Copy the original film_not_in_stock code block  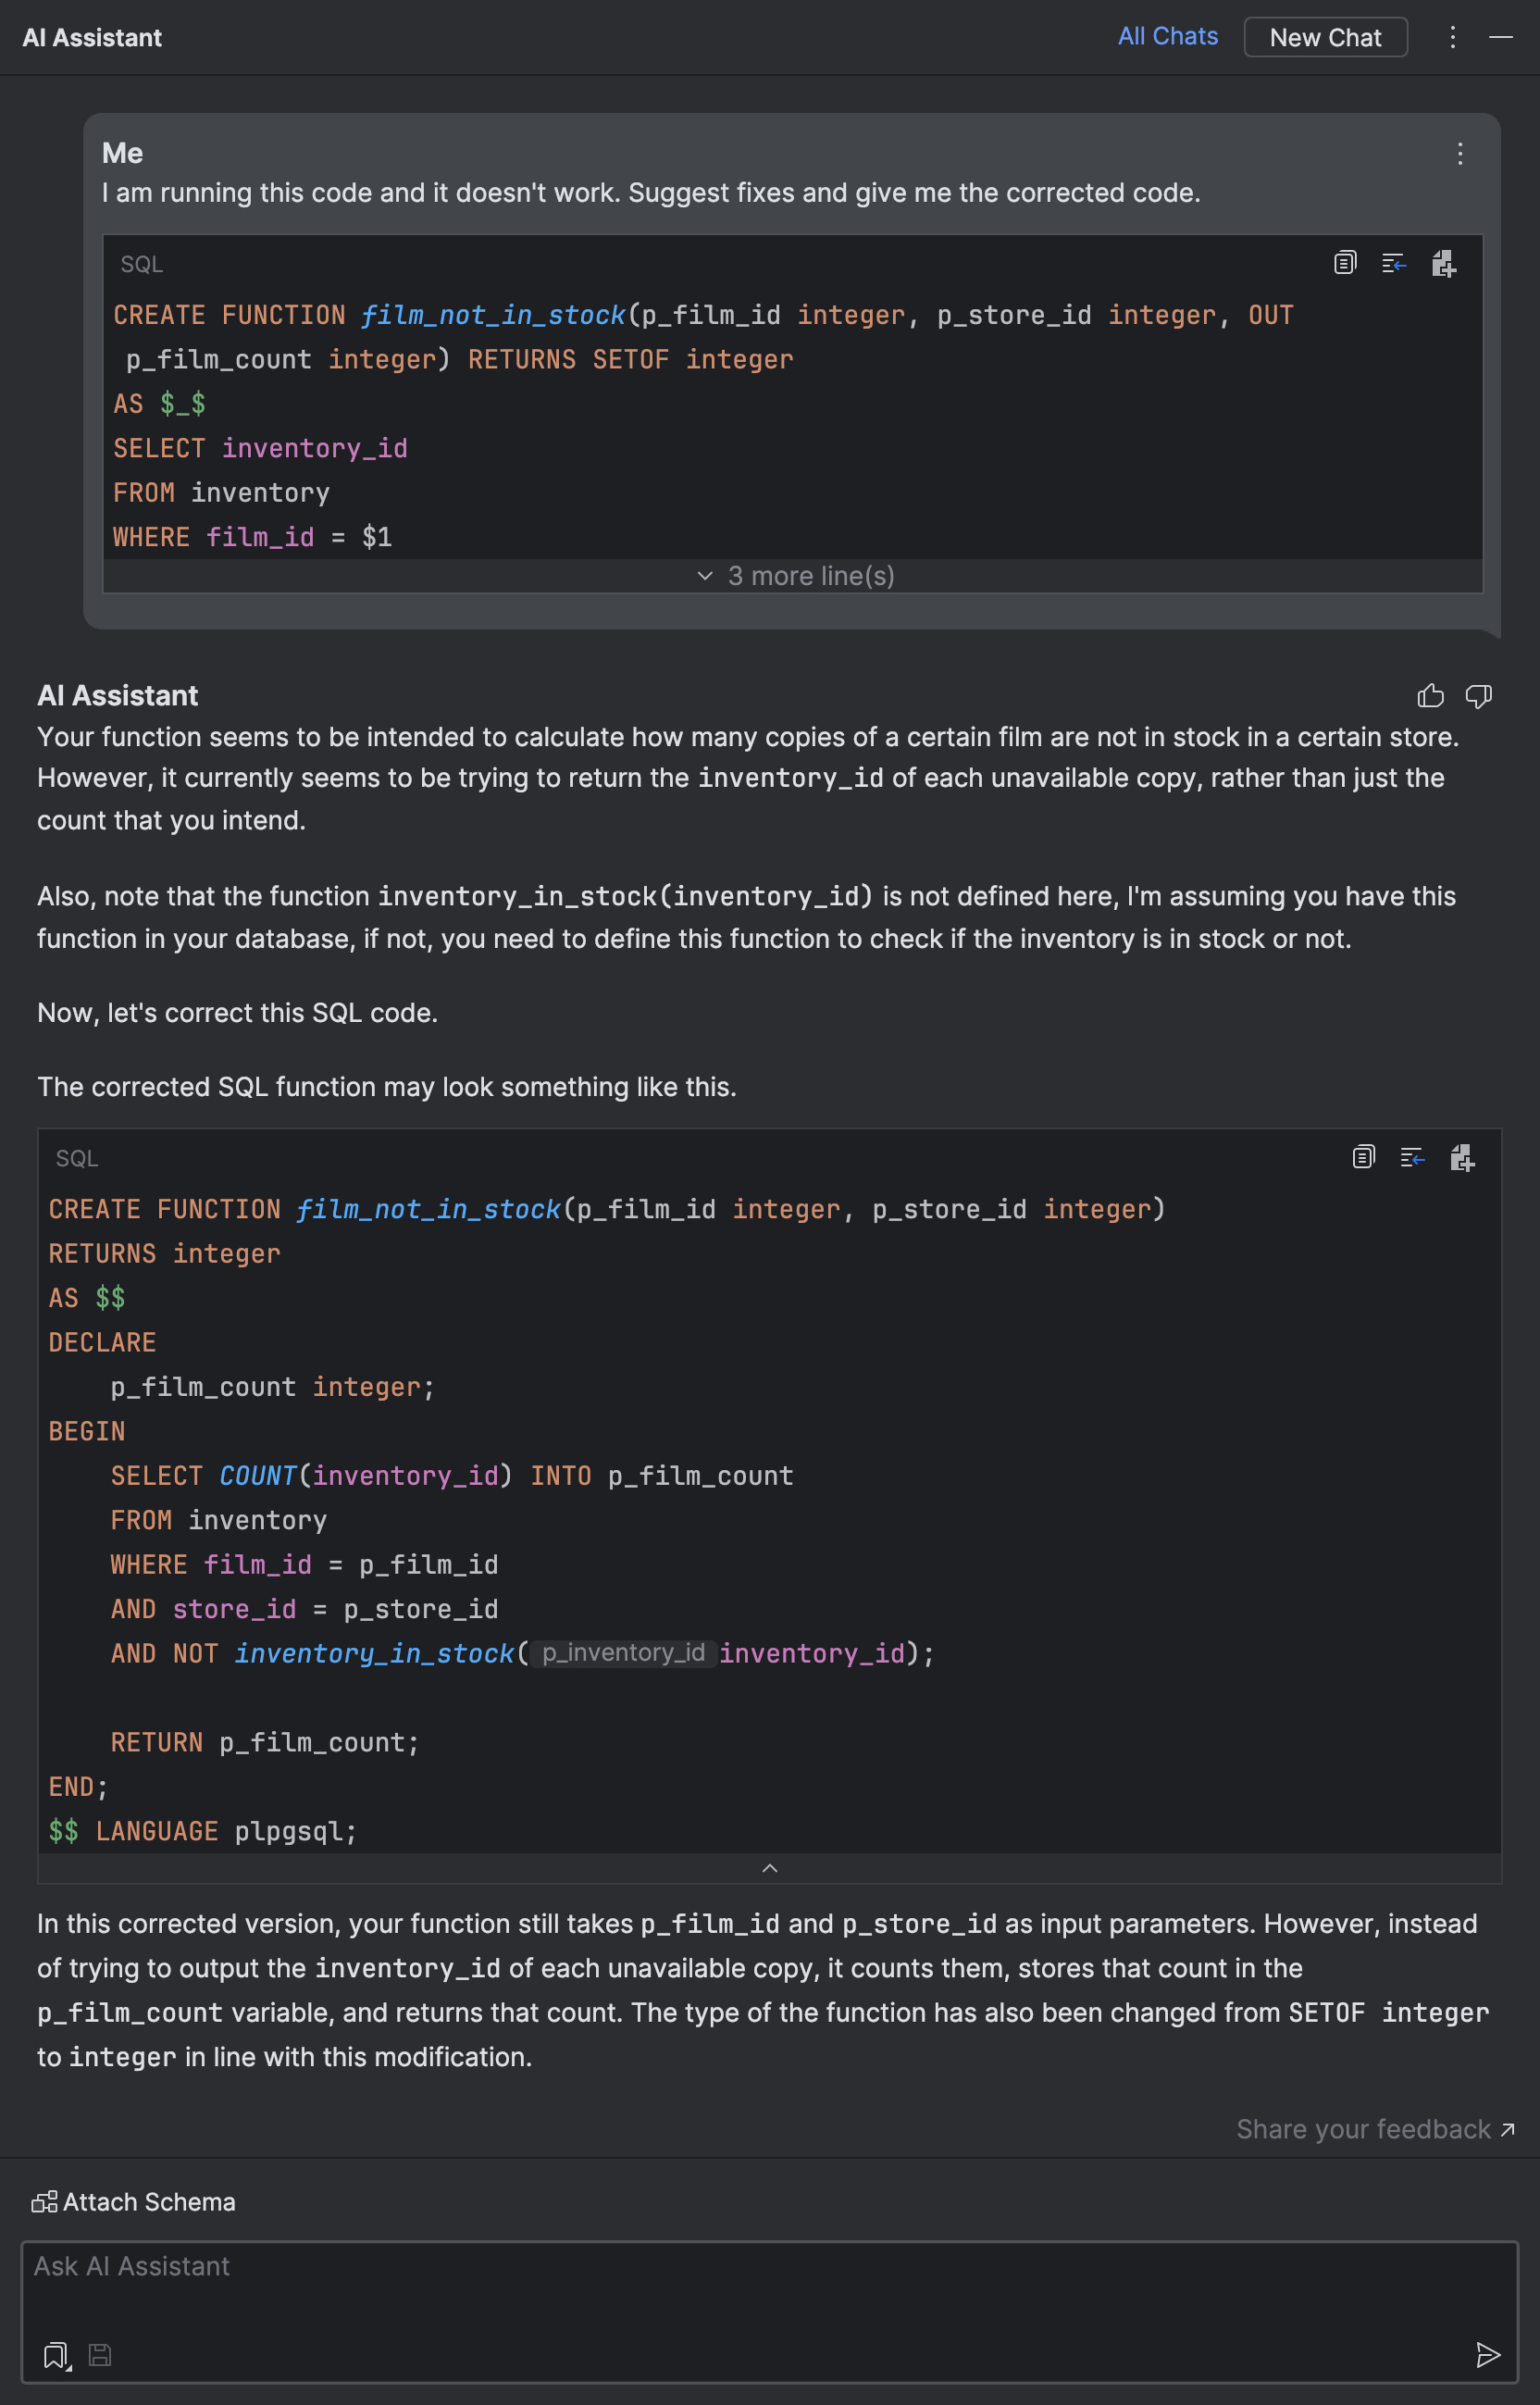coord(1344,263)
